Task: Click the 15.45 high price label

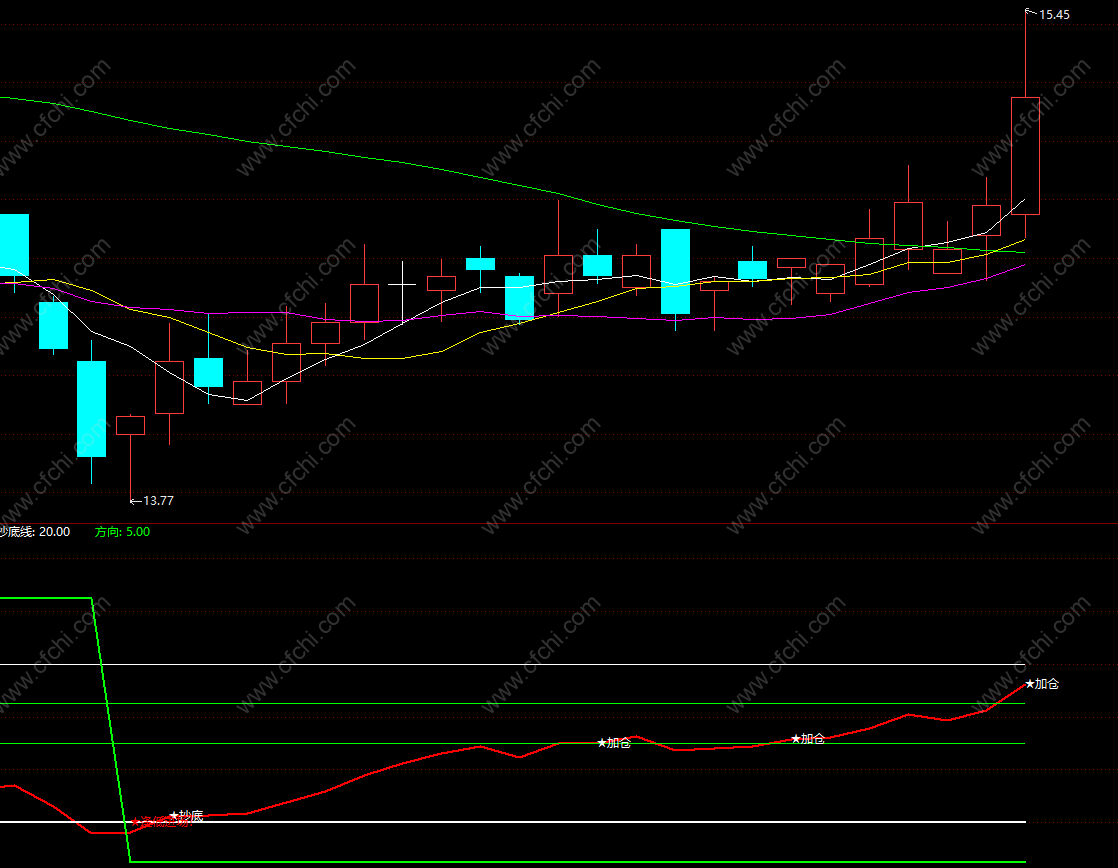Action: [1054, 14]
